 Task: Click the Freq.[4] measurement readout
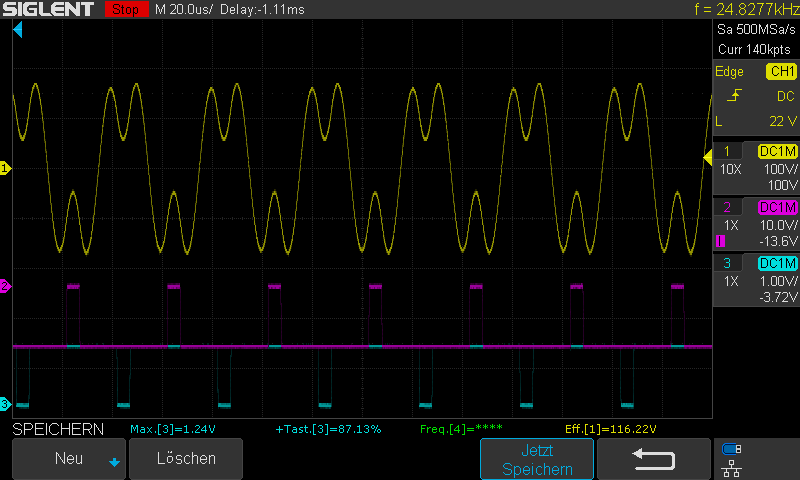click(x=461, y=429)
